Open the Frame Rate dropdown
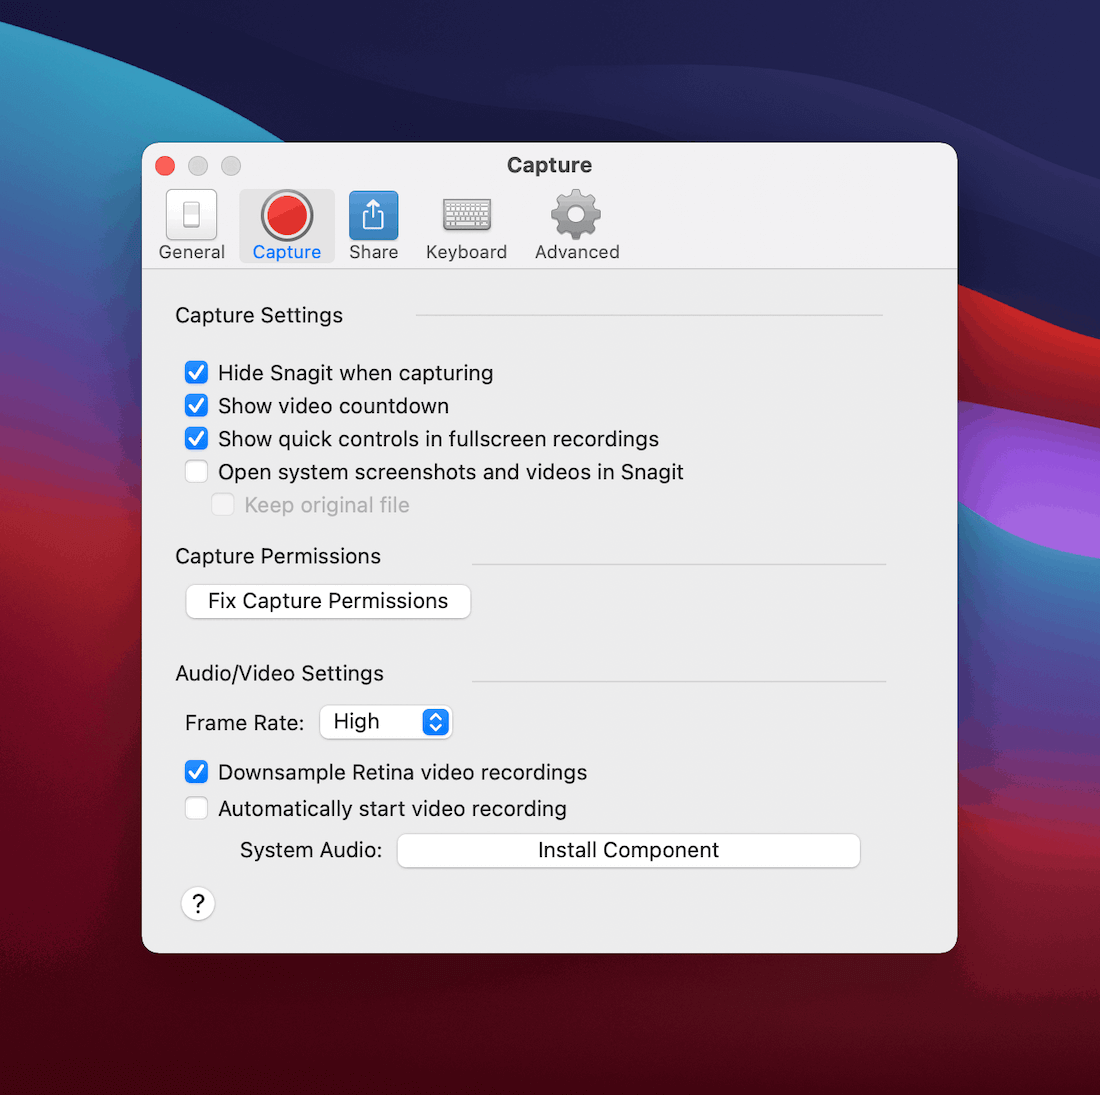Image resolution: width=1100 pixels, height=1095 pixels. point(386,722)
